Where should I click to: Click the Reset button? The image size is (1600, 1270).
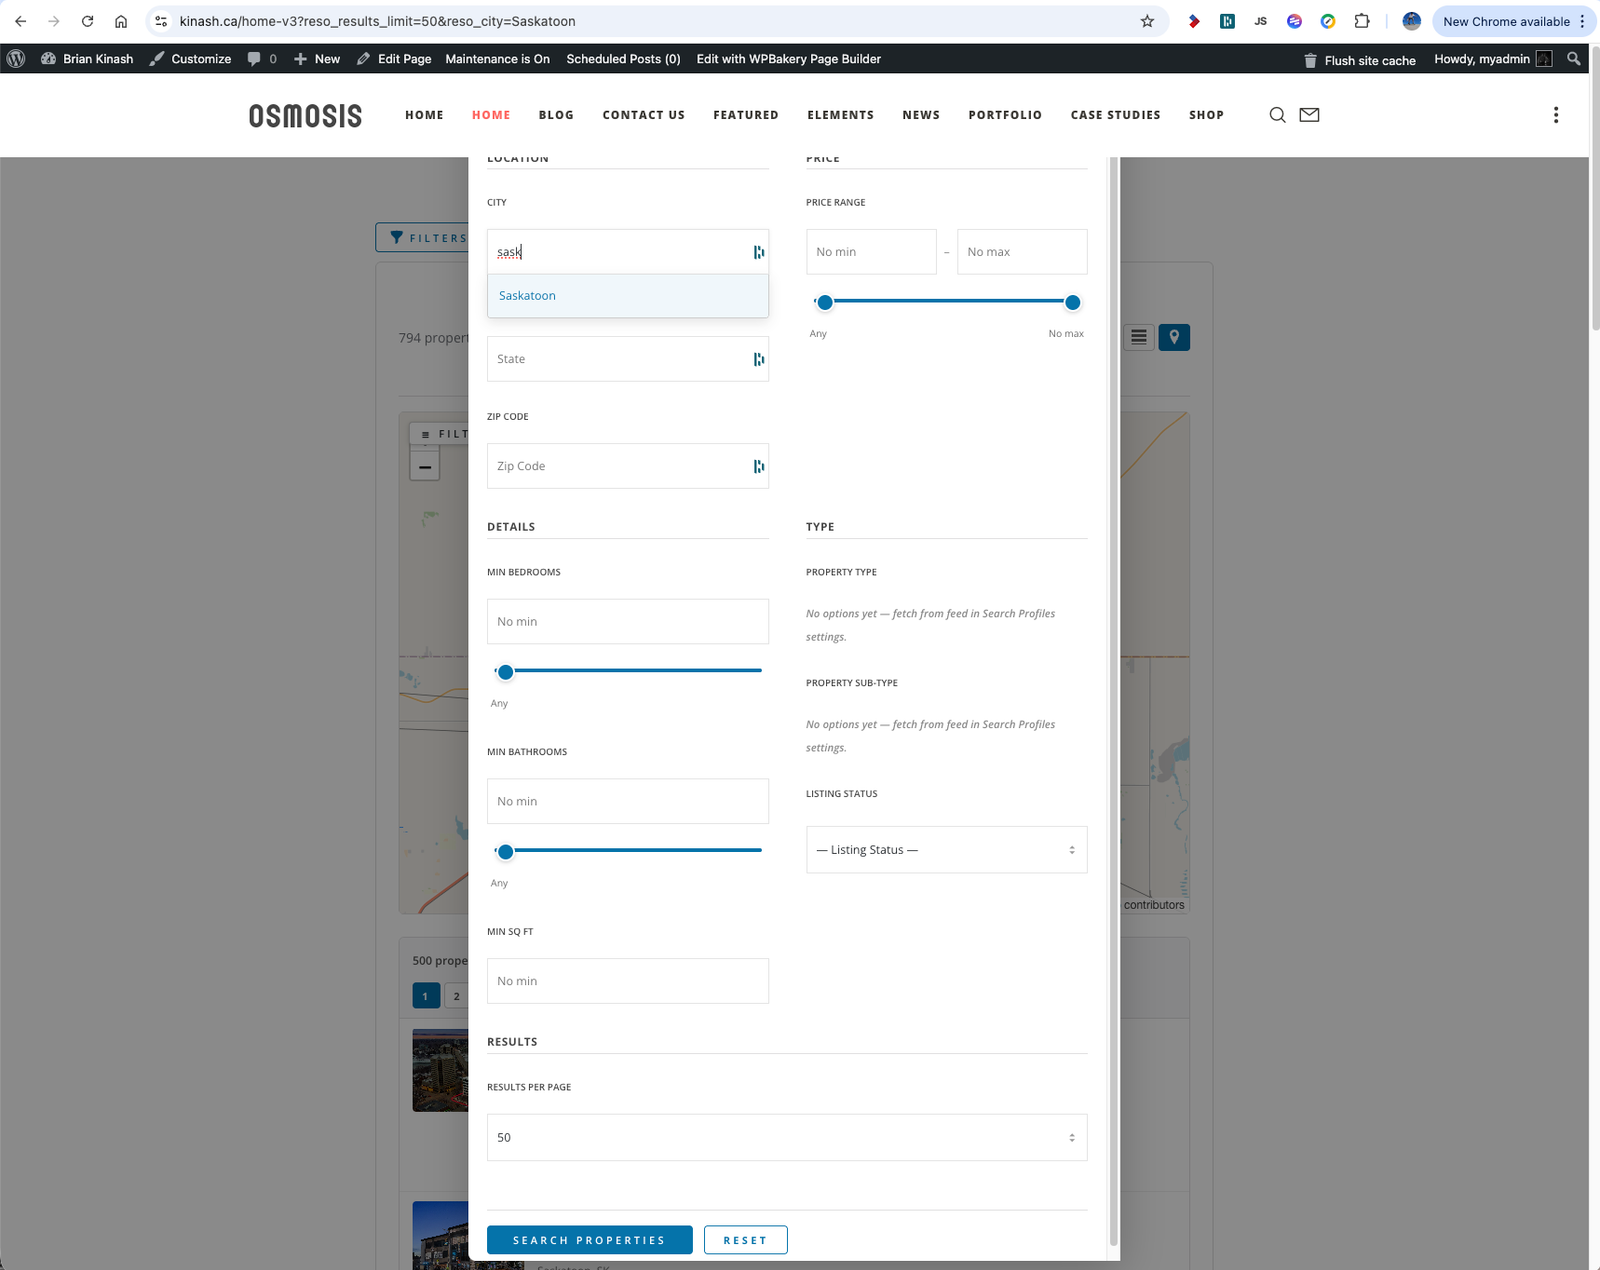[x=745, y=1240]
